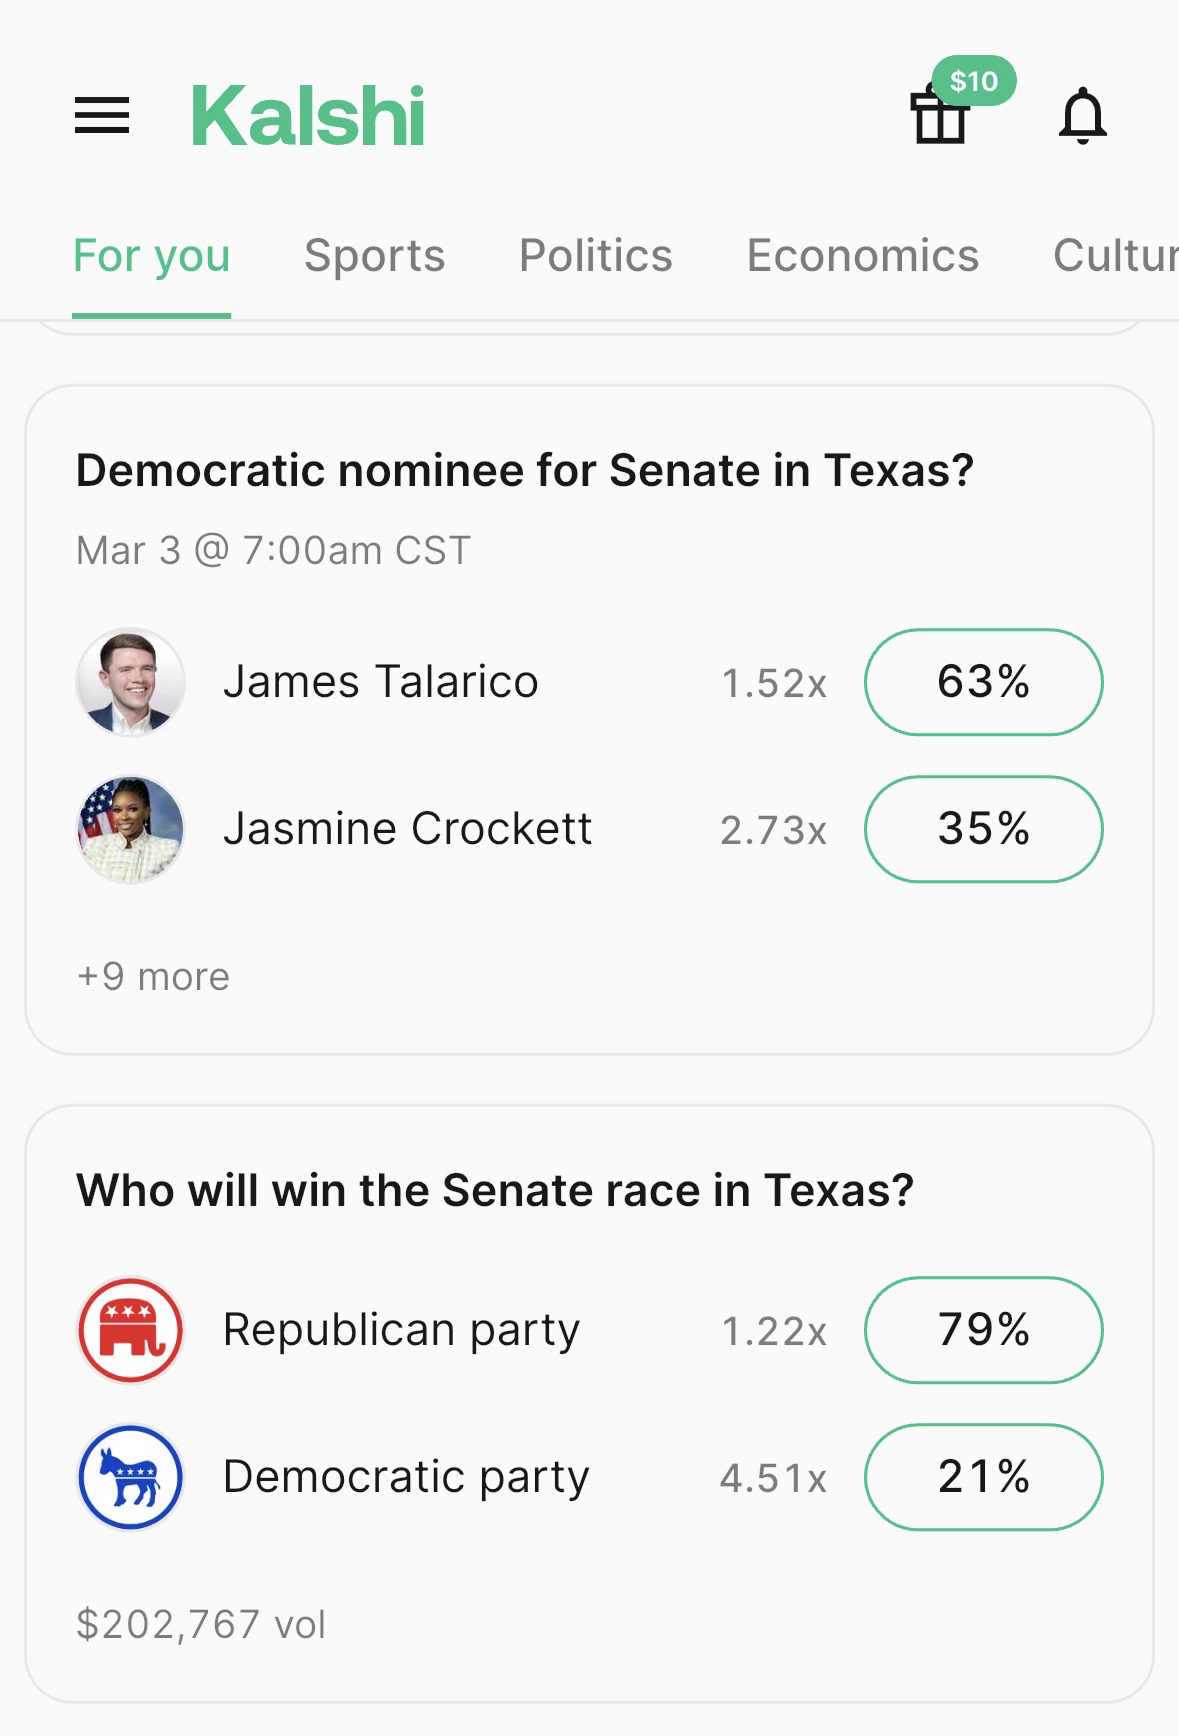Open the $10 gift rewards icon
Viewport: 1179px width, 1736px height.
[942, 113]
